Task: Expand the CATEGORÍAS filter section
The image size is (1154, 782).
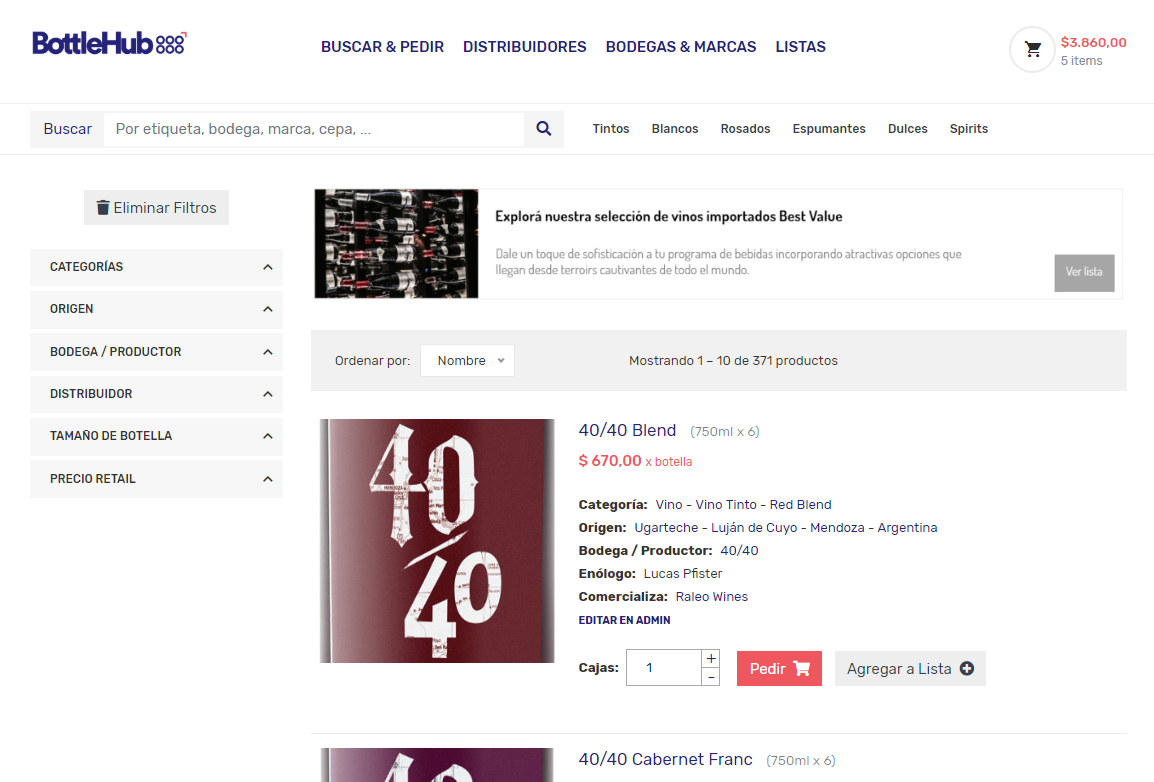Action: pos(156,267)
